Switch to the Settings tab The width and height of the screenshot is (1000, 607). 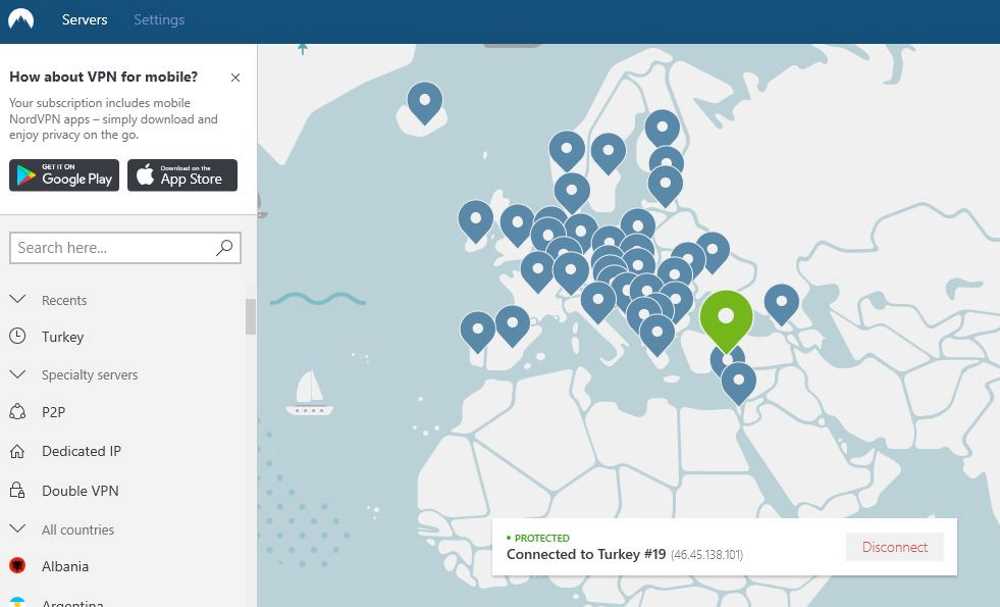[x=159, y=20]
